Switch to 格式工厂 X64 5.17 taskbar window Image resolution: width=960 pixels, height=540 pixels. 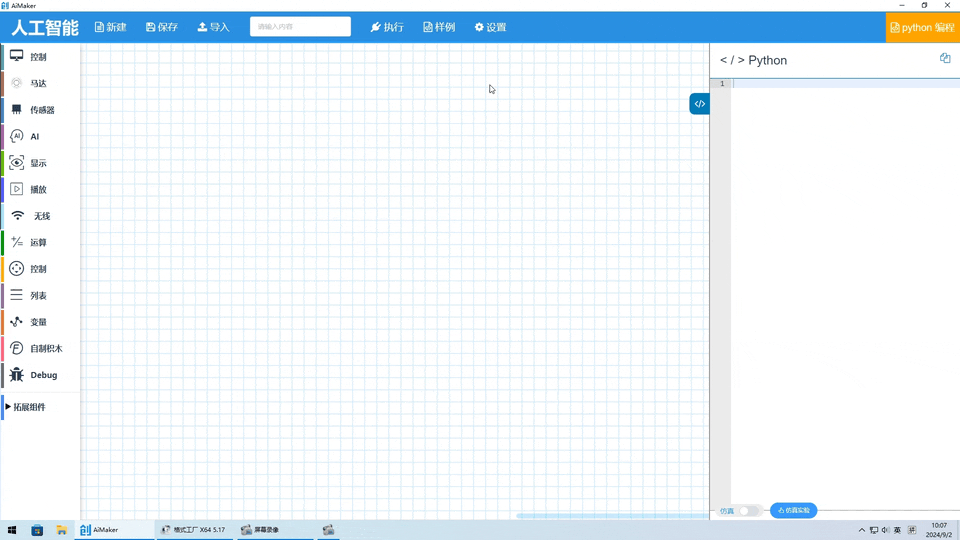(x=194, y=530)
